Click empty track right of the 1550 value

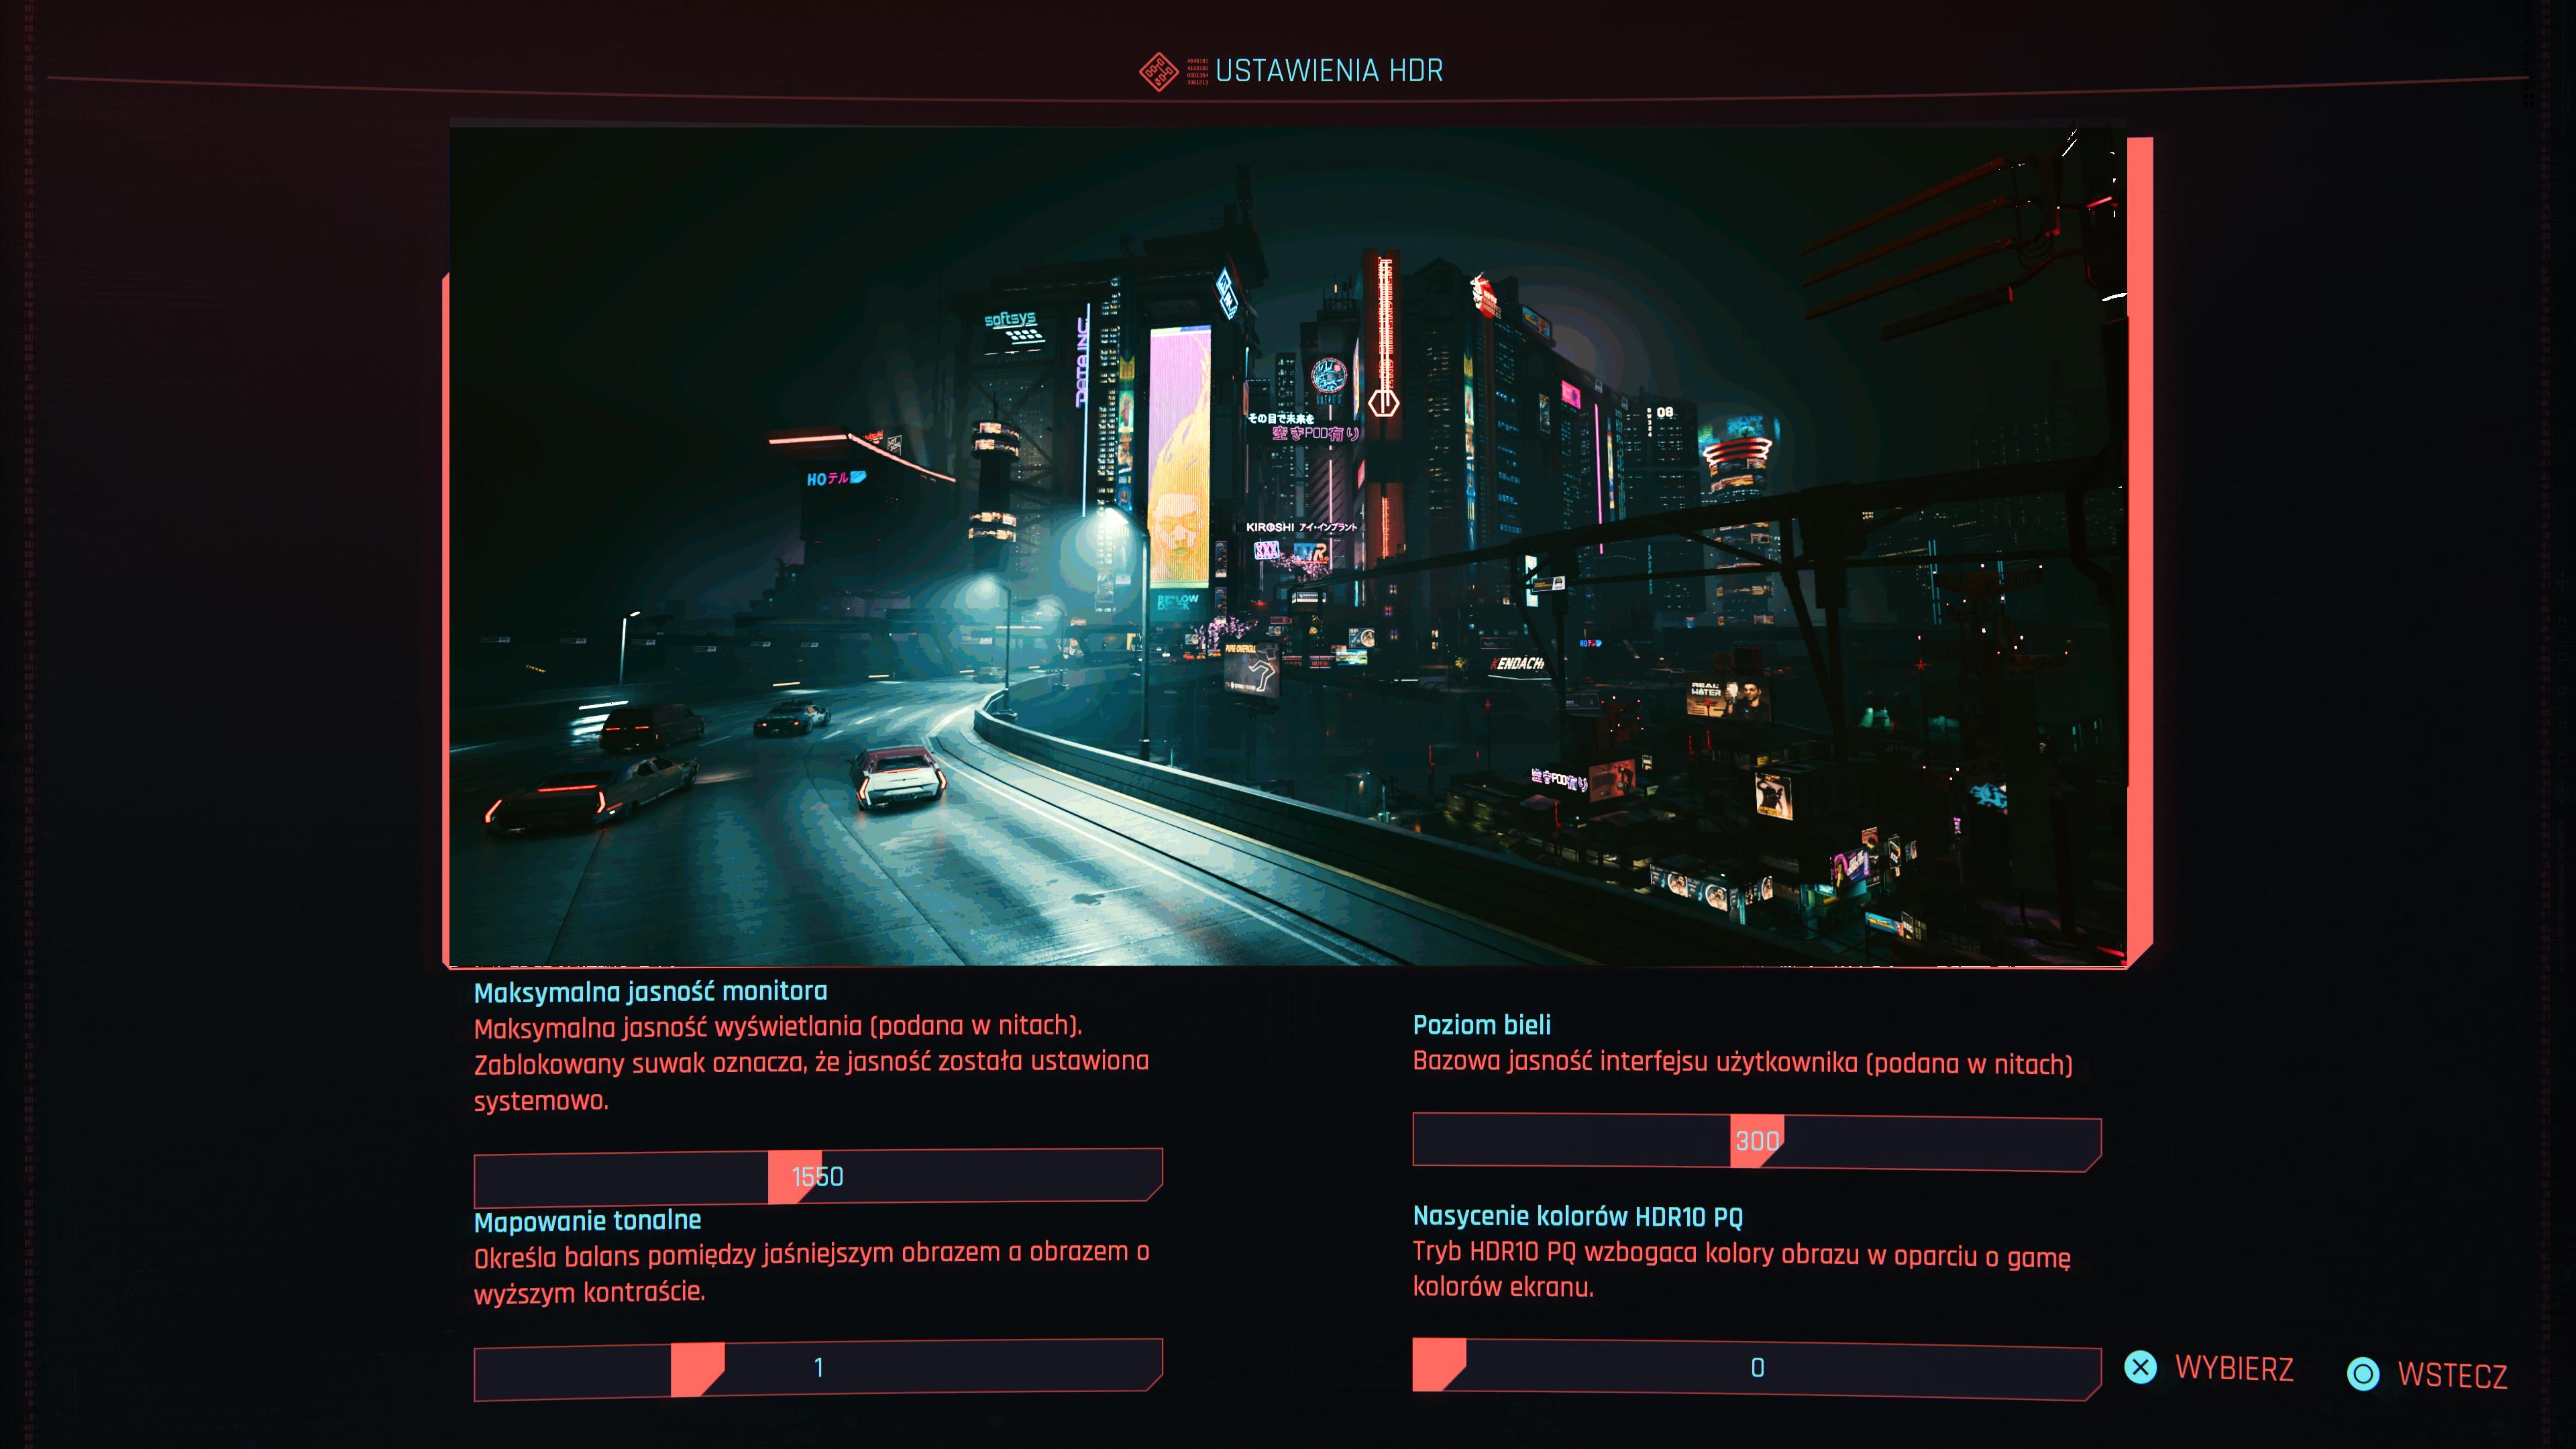[x=1000, y=1176]
